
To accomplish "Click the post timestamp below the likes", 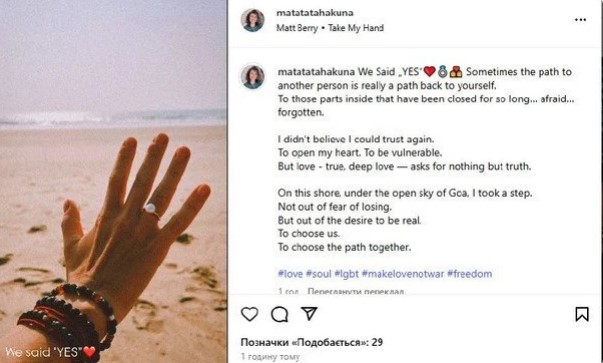I will (x=270, y=357).
